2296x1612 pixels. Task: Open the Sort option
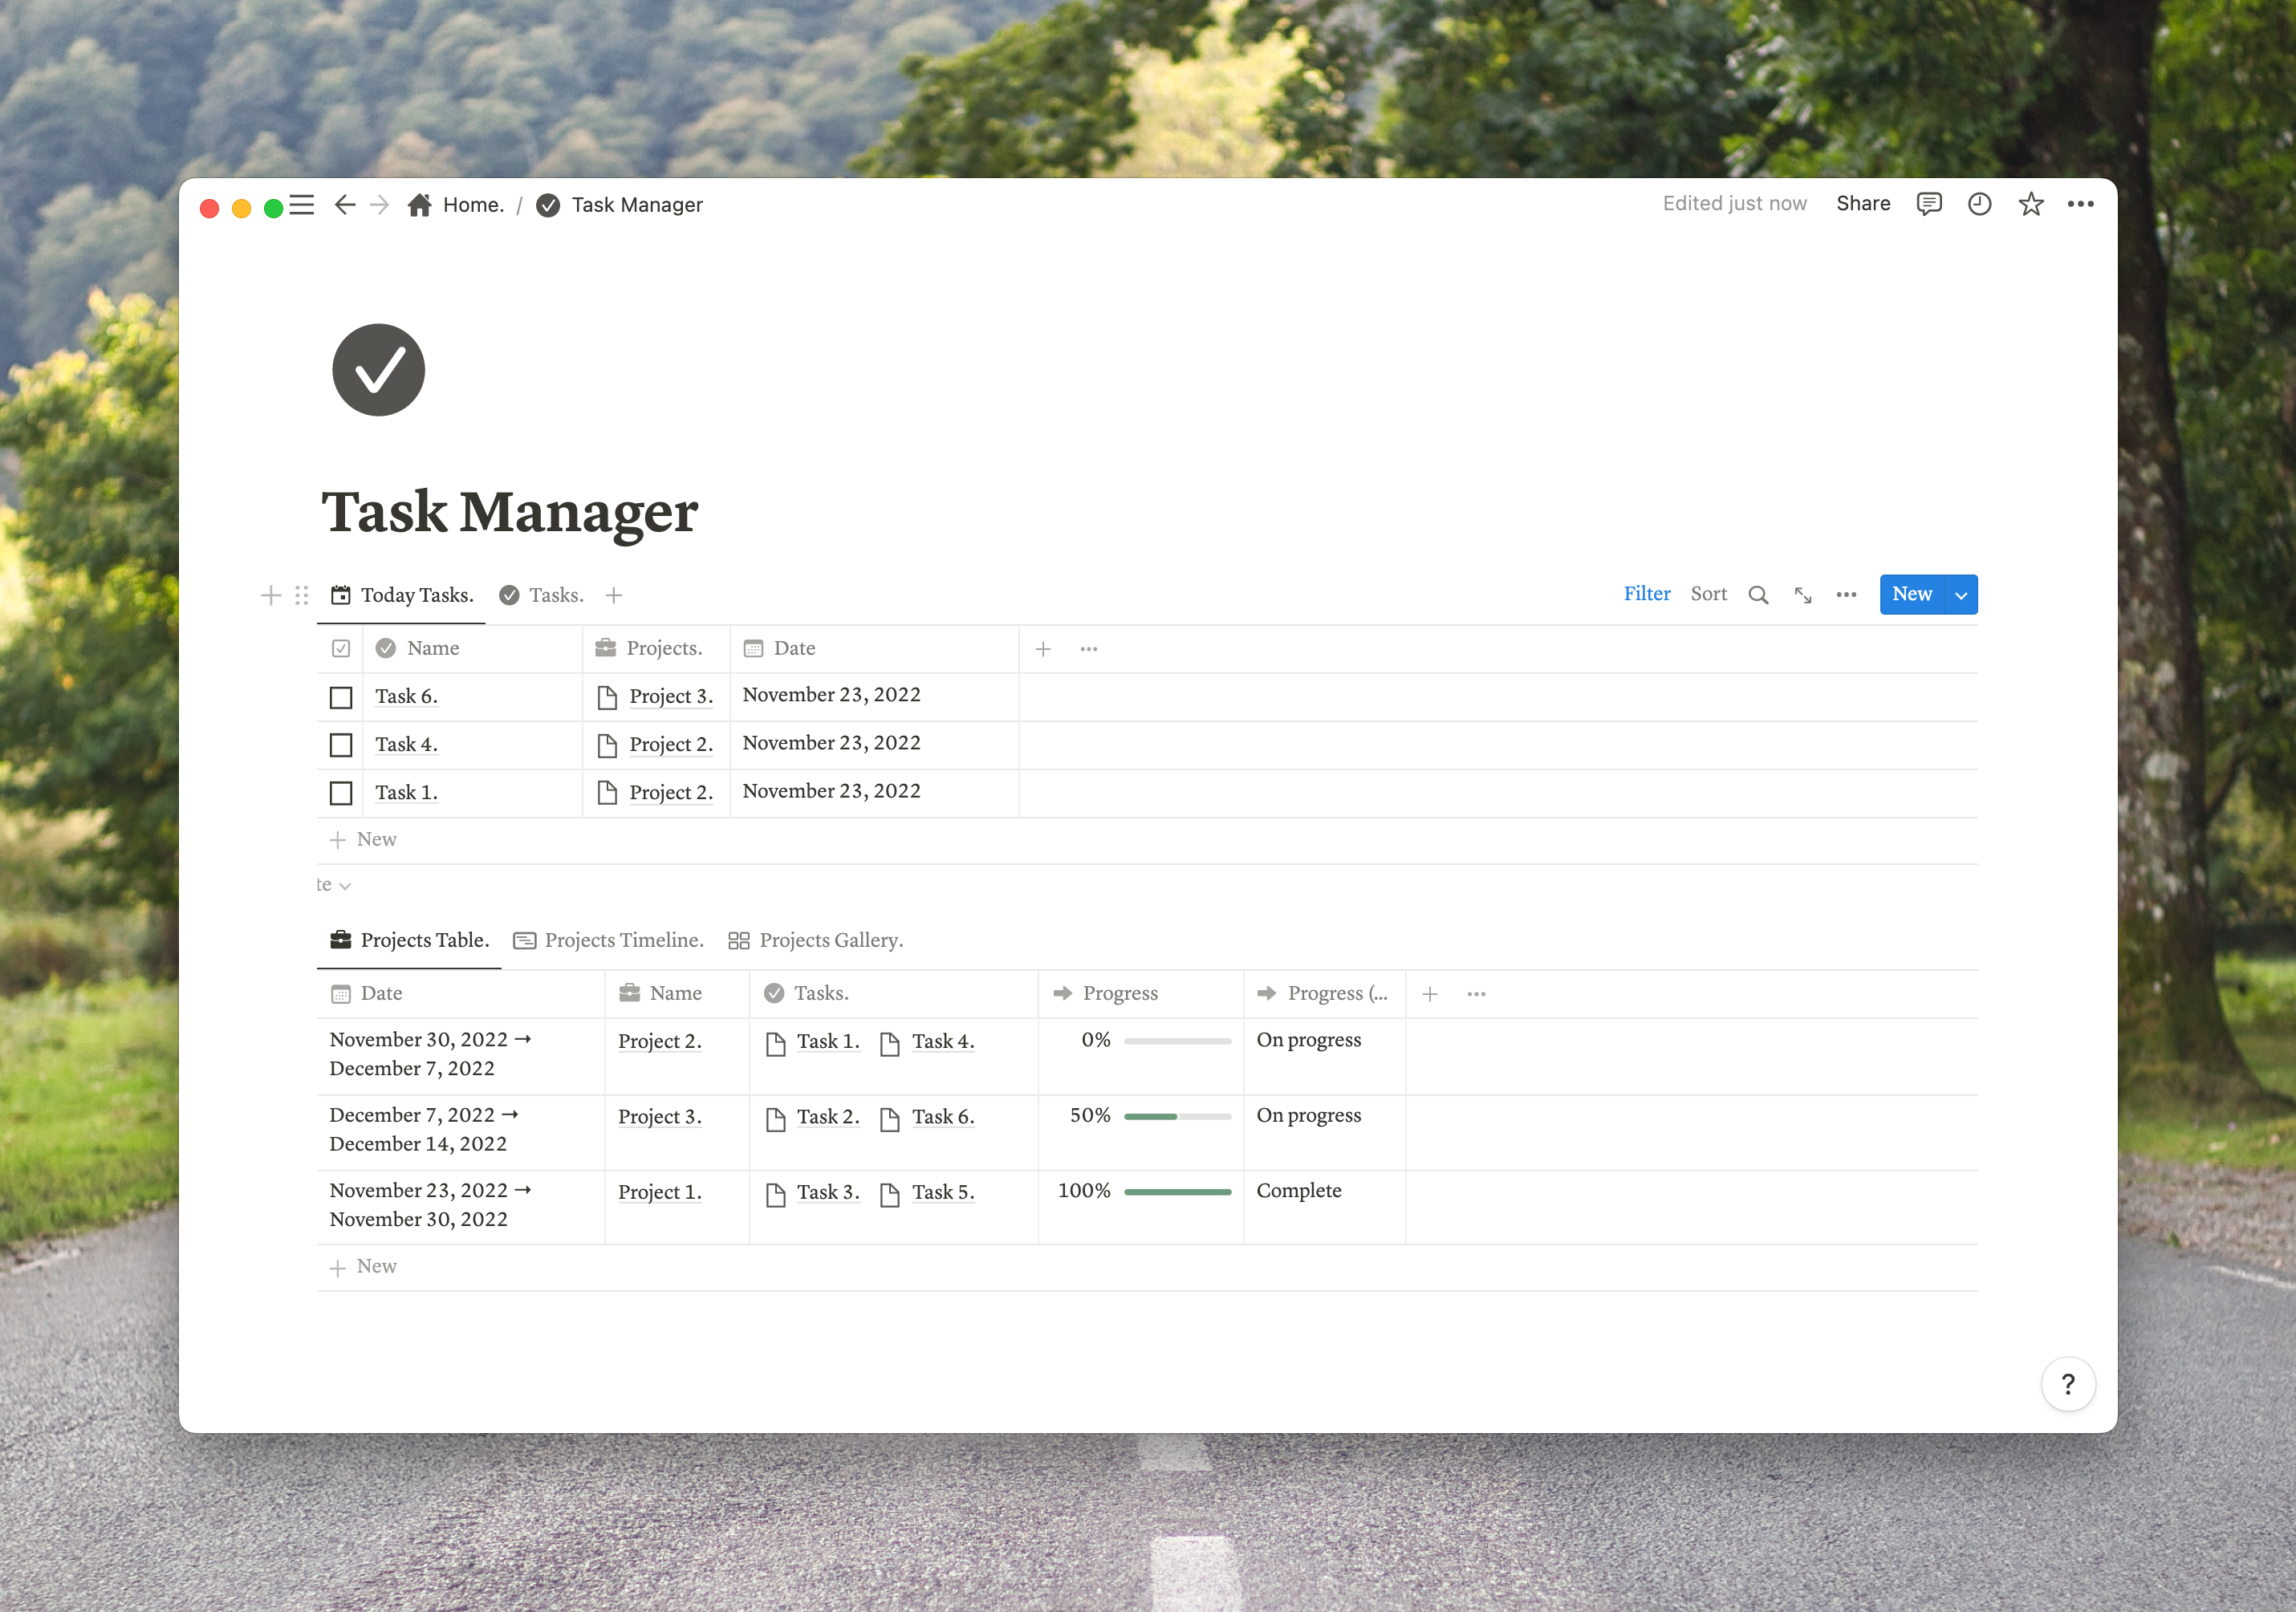[x=1708, y=594]
